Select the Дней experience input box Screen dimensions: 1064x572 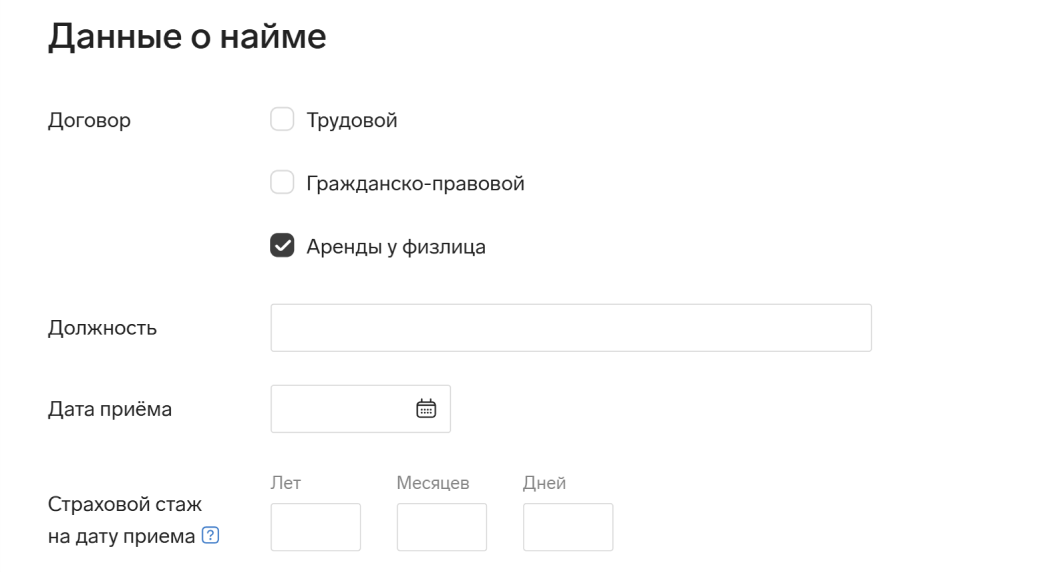(568, 527)
